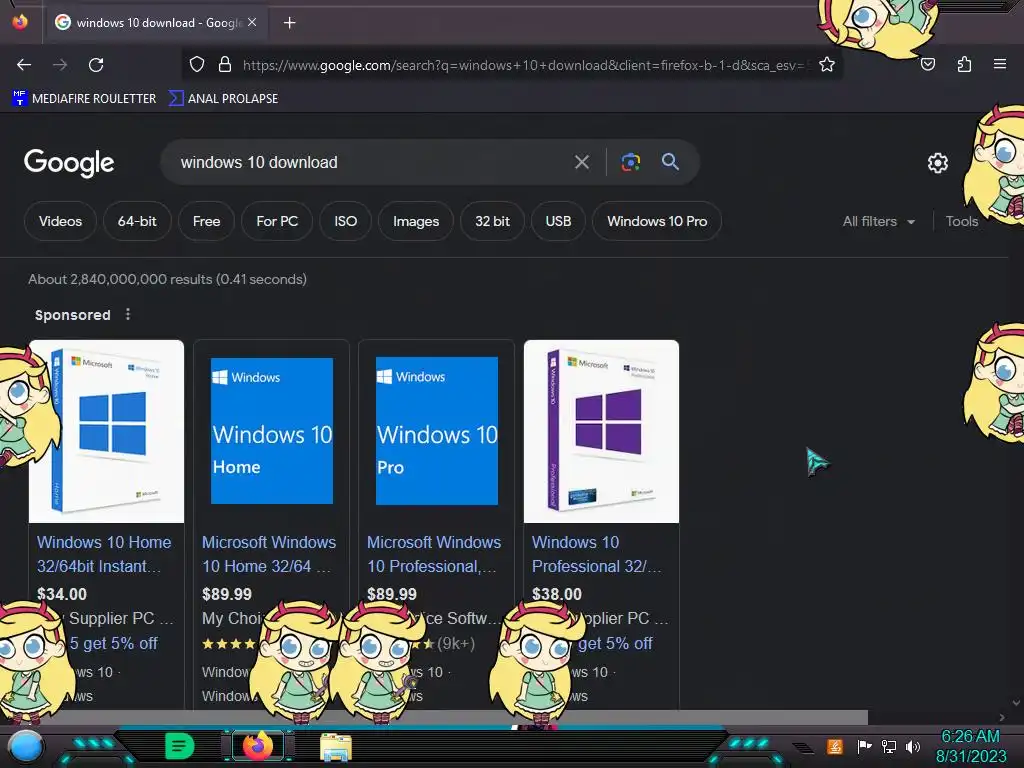Open the green notes app on taskbar
The image size is (1024, 768).
tap(179, 746)
